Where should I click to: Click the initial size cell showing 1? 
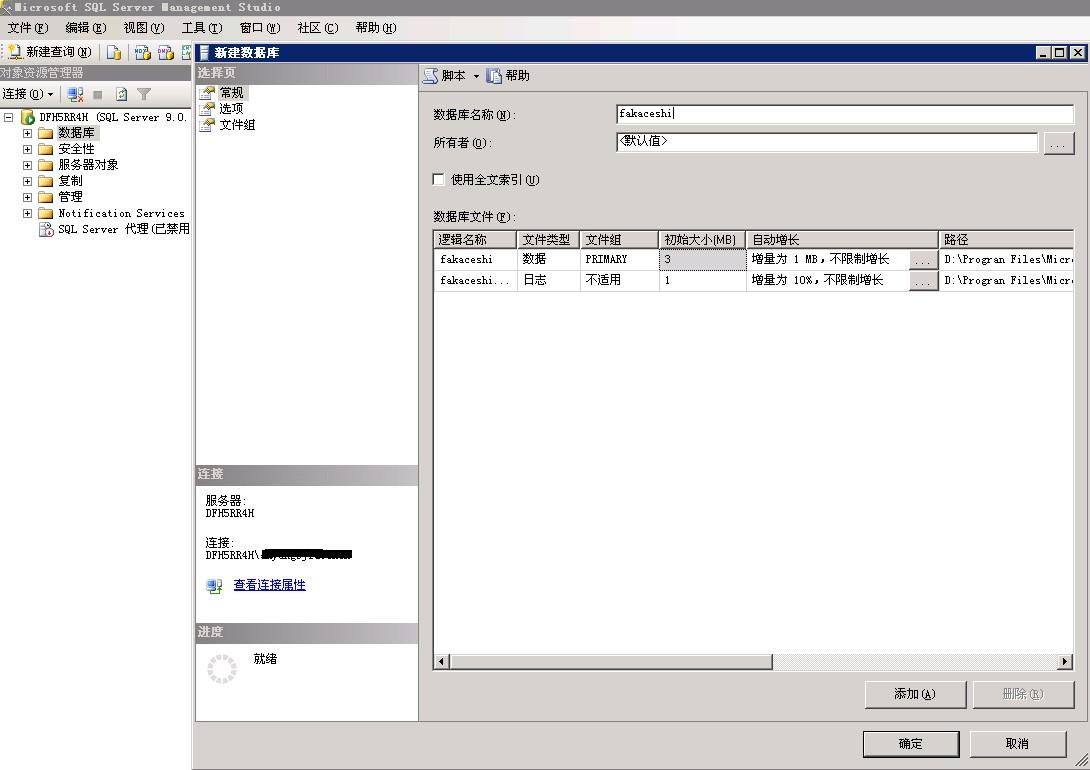pos(702,280)
